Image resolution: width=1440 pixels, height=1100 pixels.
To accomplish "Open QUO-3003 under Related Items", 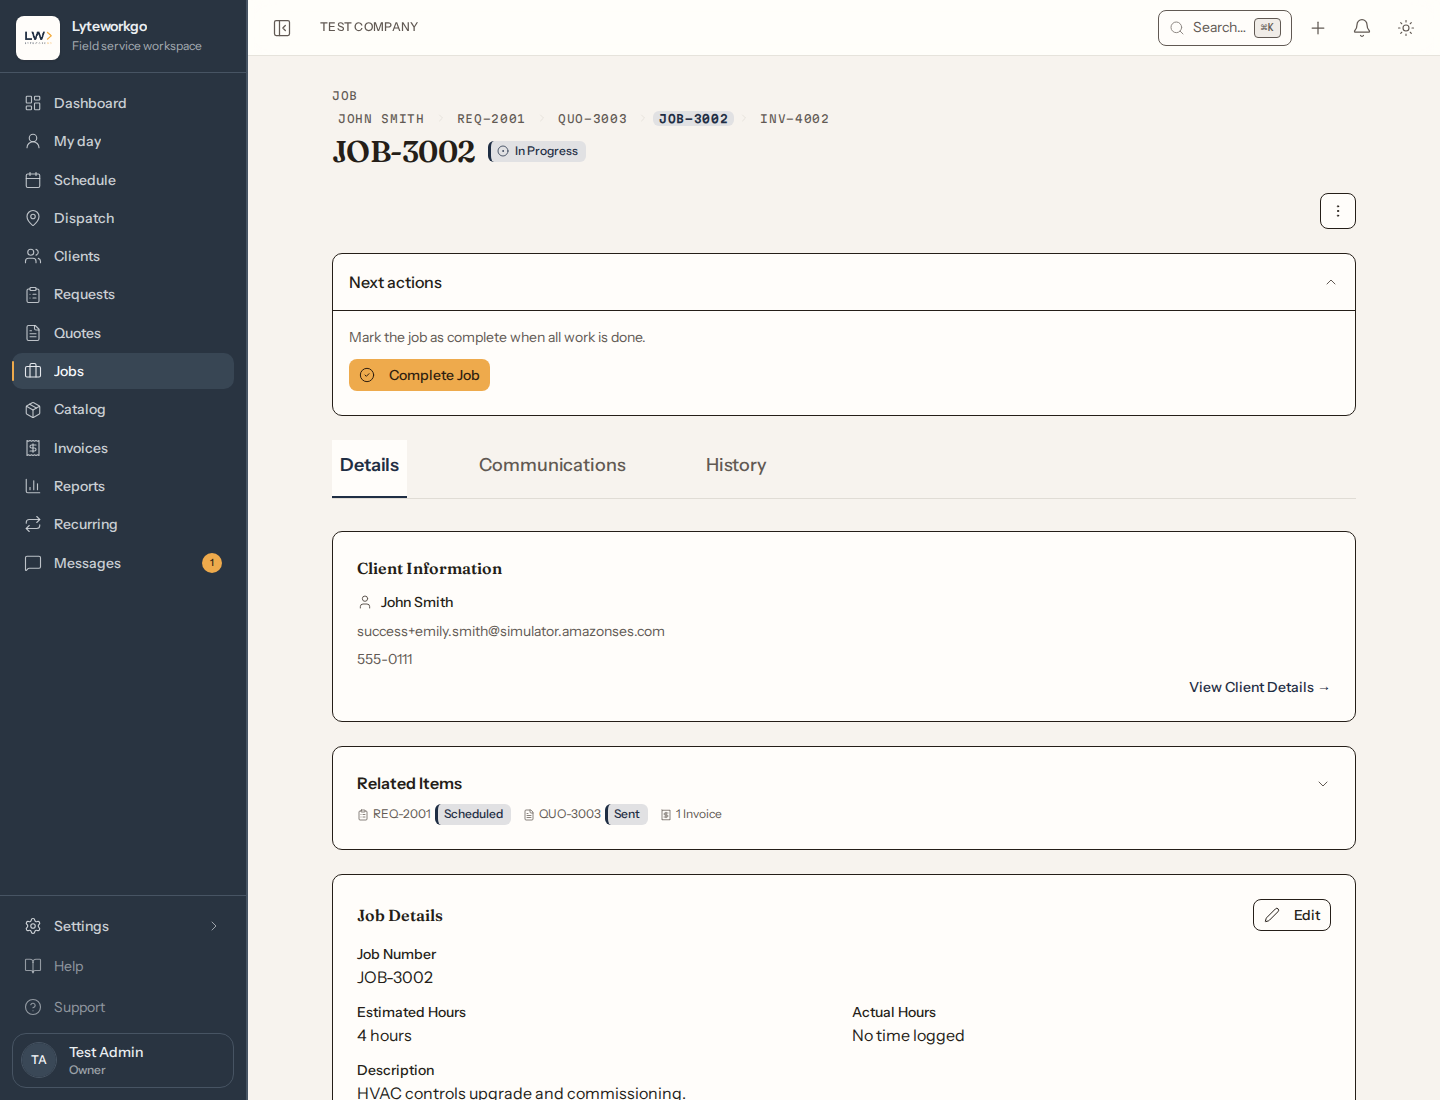I will 562,814.
